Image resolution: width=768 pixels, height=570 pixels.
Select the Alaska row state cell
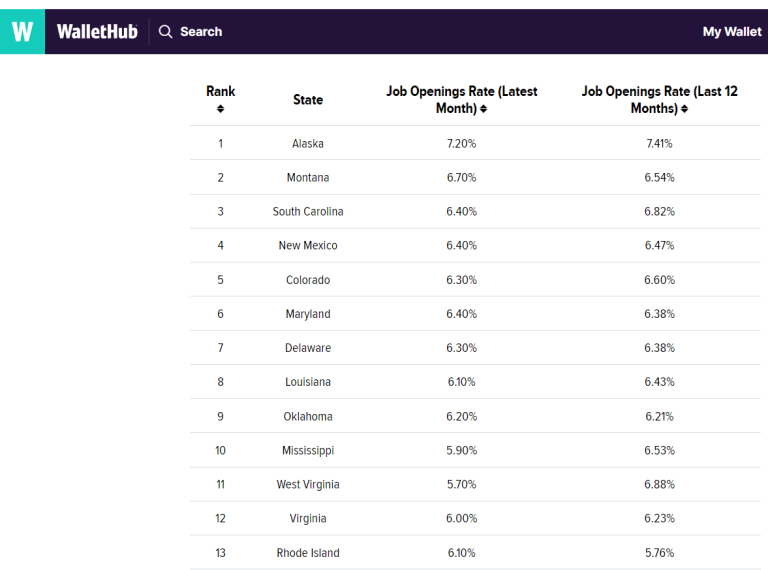pos(308,144)
